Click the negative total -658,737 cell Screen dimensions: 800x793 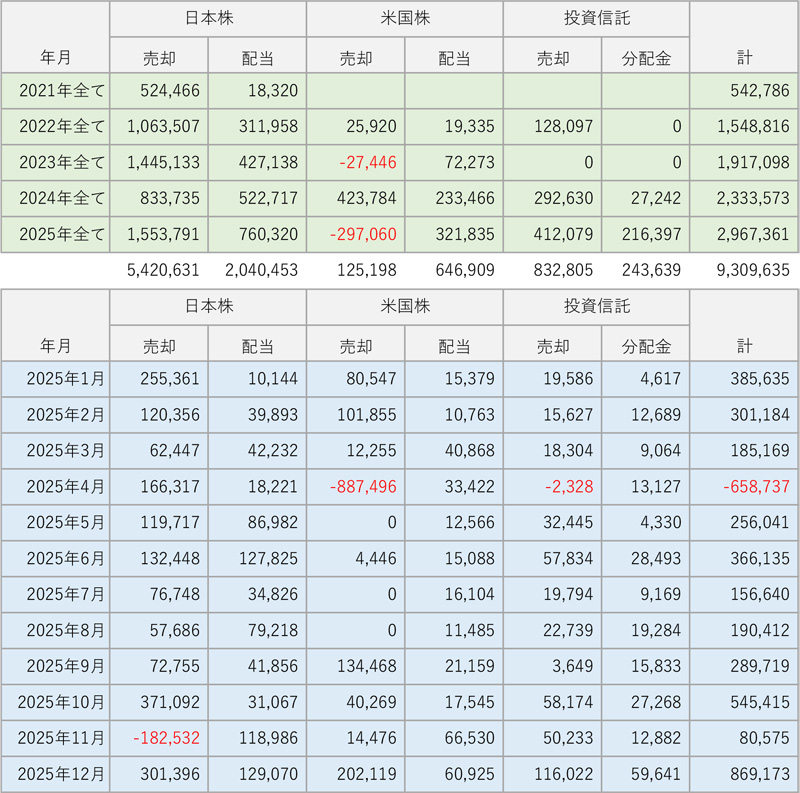point(745,487)
